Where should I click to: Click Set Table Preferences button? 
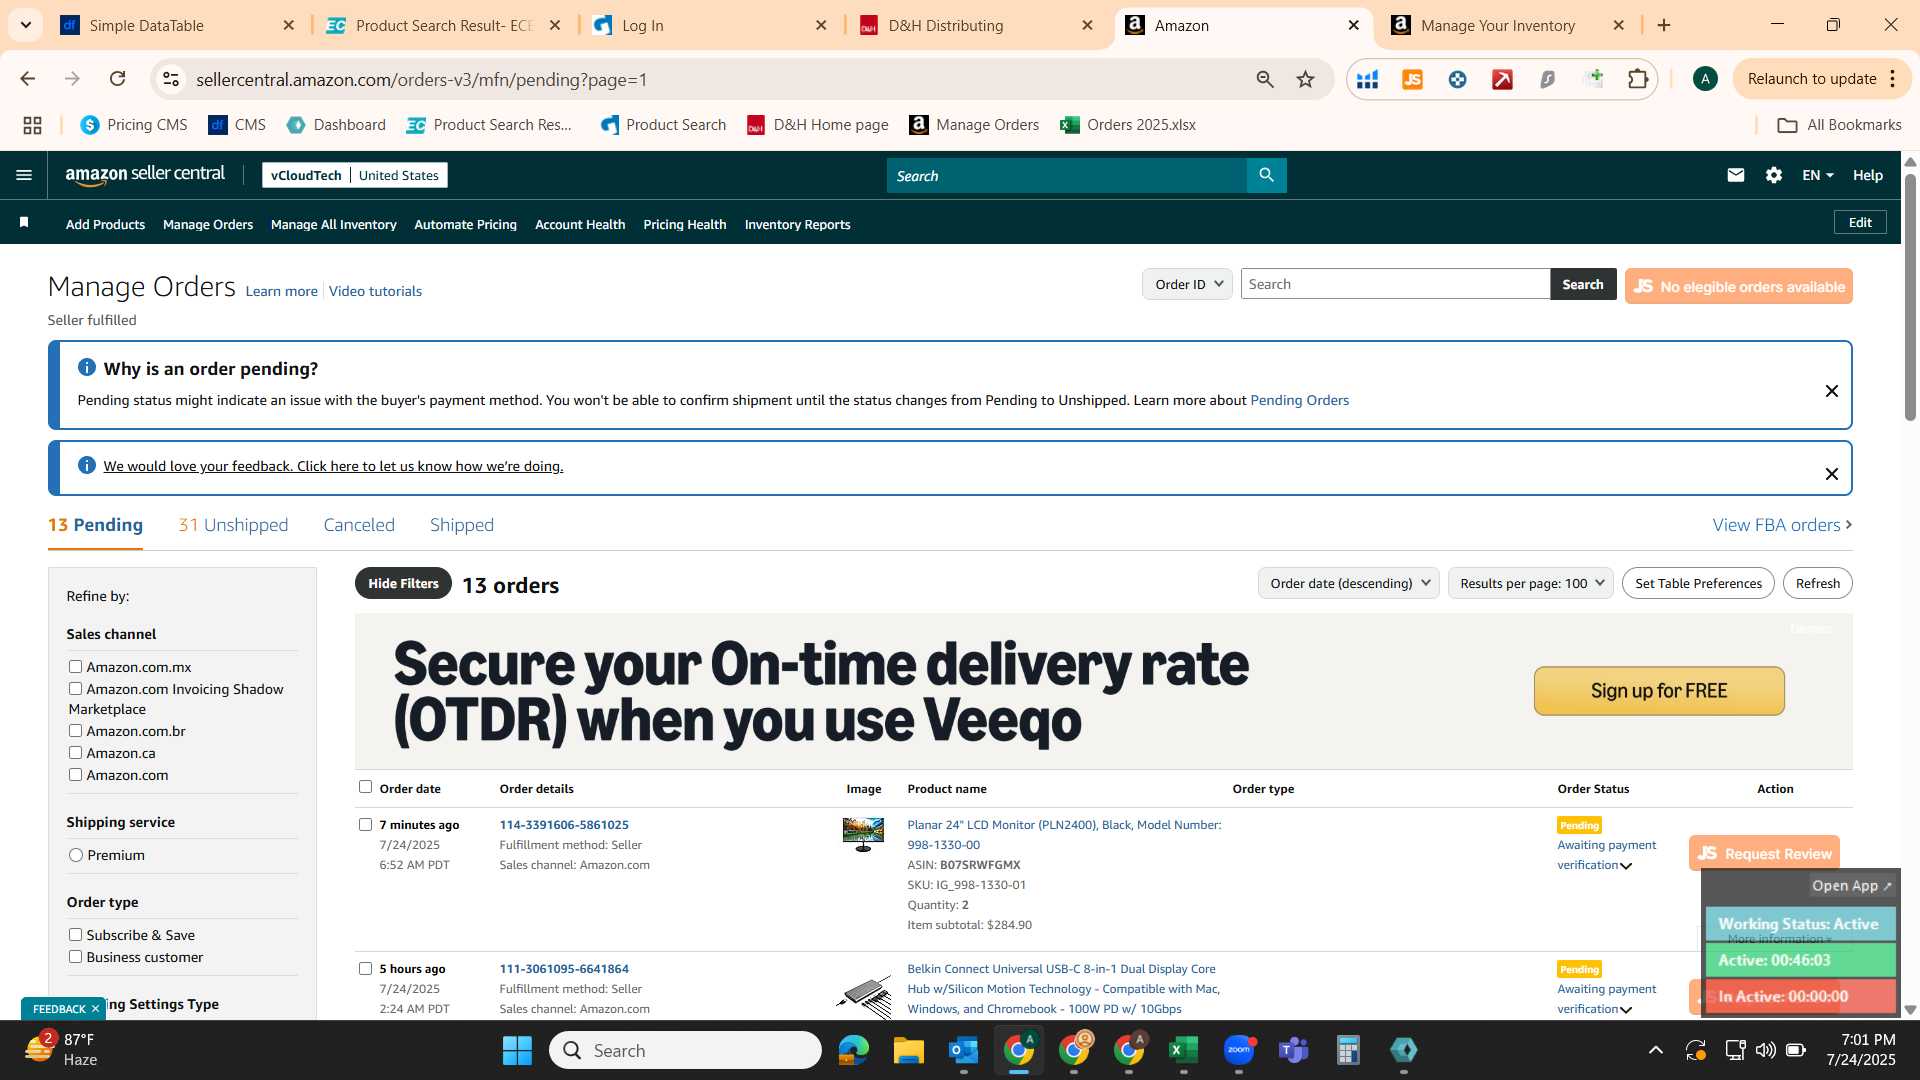pos(1698,583)
